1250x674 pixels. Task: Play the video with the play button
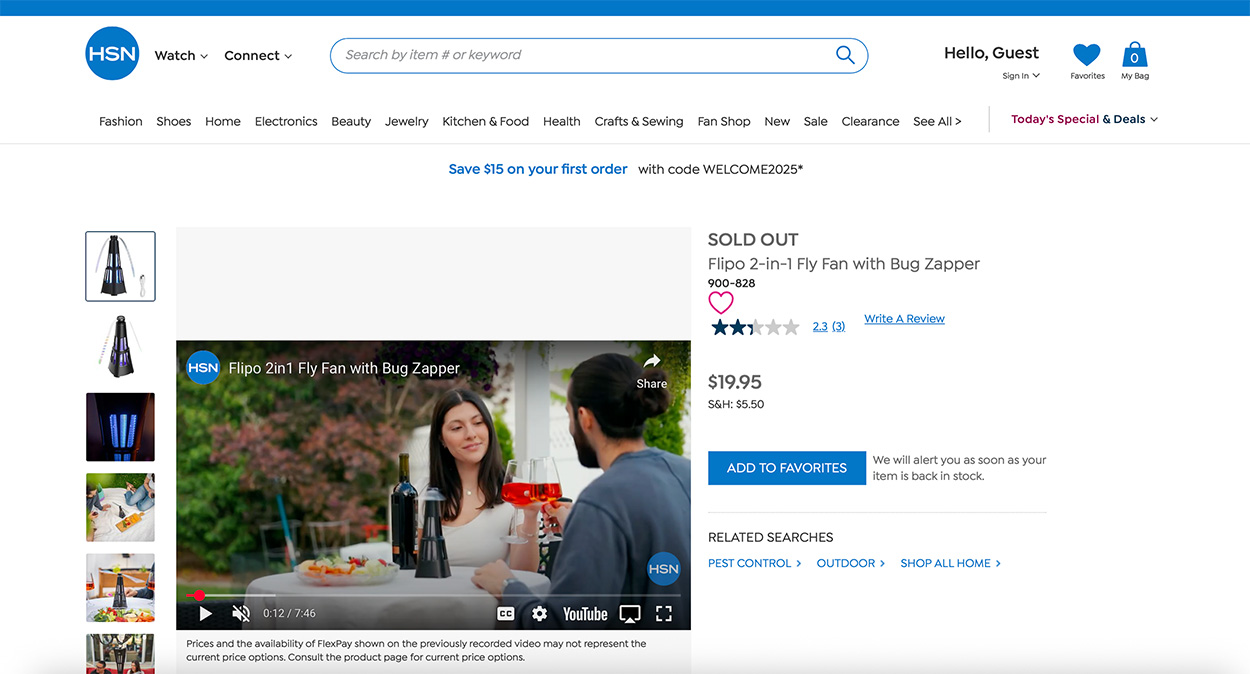(x=205, y=614)
